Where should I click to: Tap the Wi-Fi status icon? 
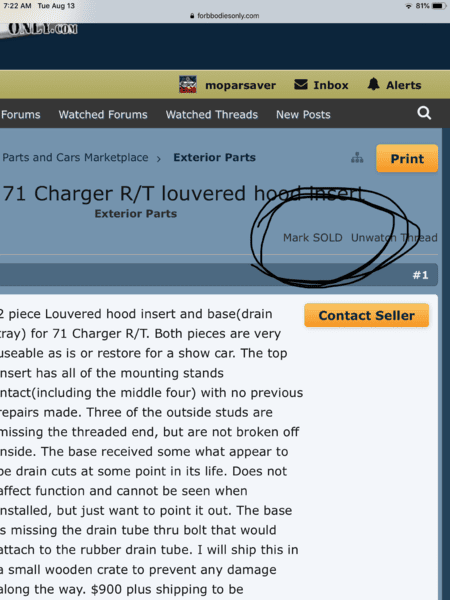pos(409,6)
